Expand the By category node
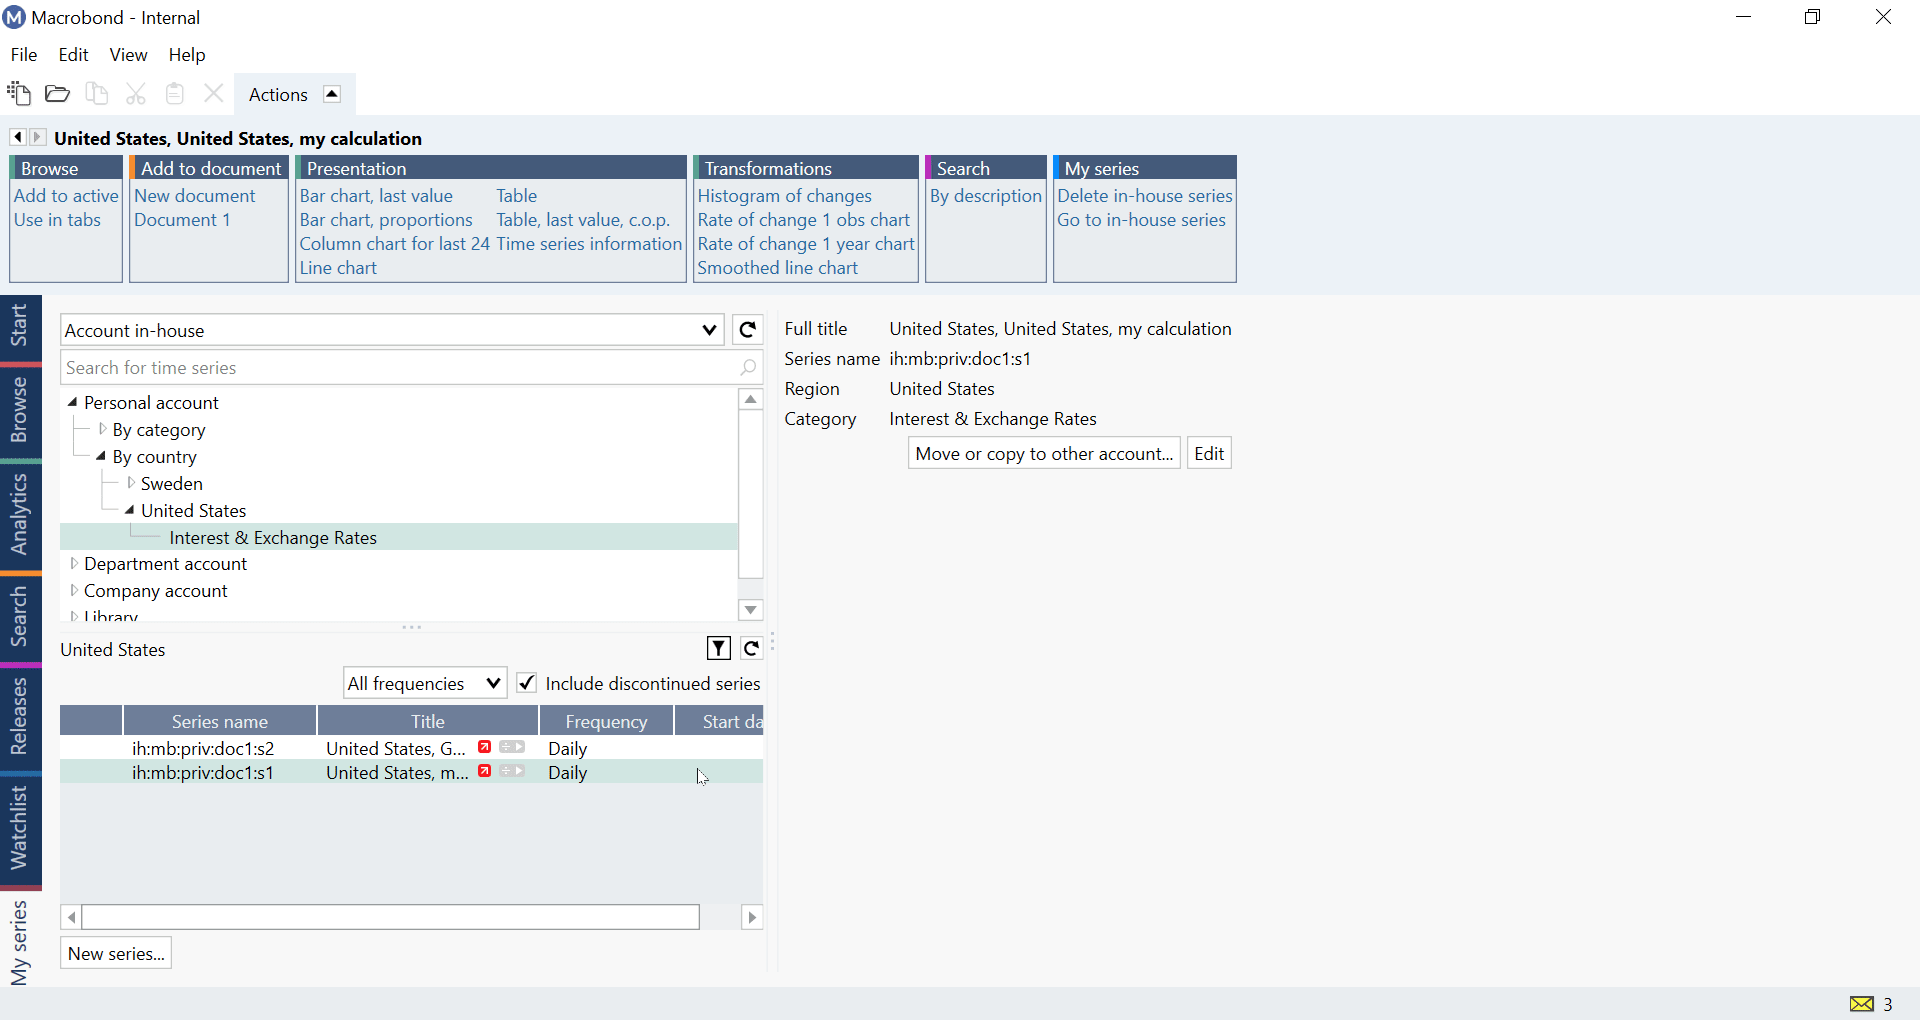 102,429
